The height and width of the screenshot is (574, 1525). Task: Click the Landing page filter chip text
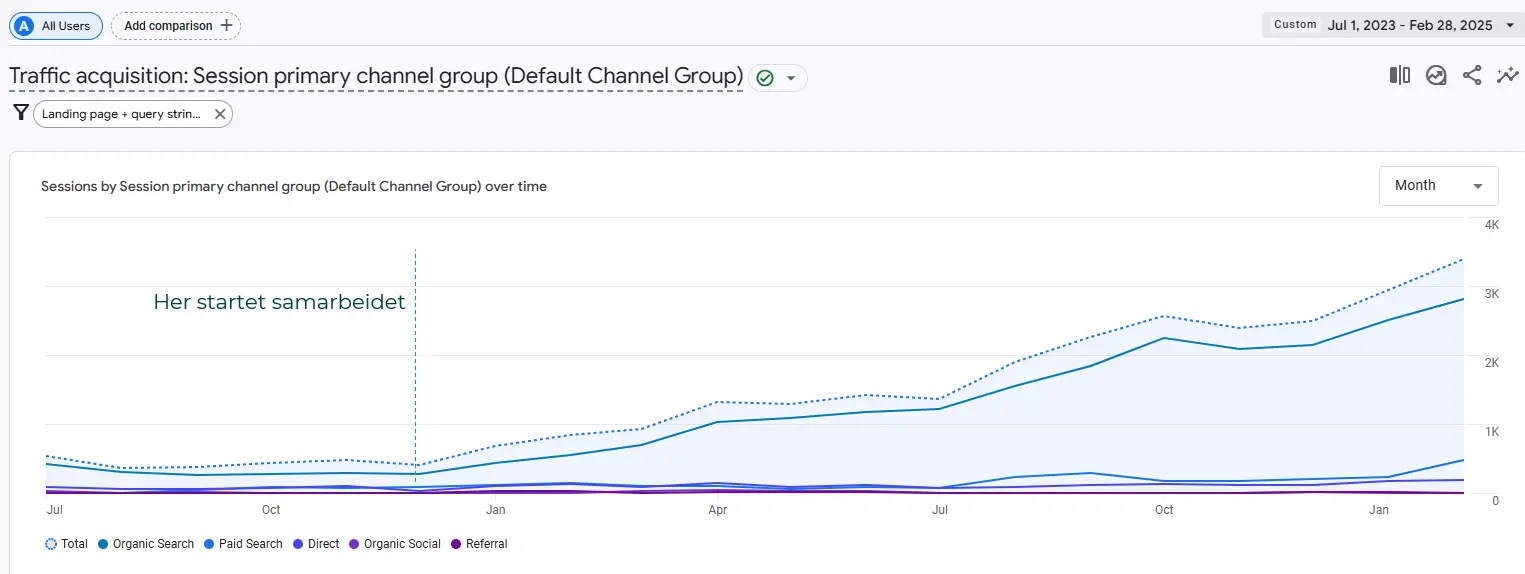tap(120, 114)
